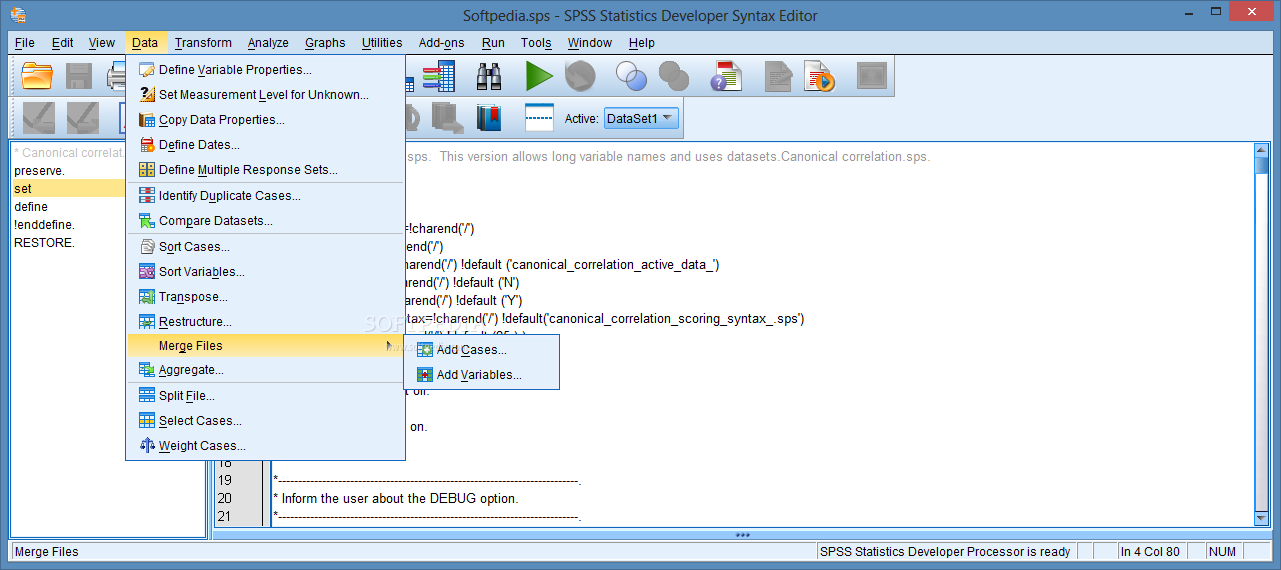Click the rightmost grey window toolbar icon
1281x570 pixels.
point(872,76)
